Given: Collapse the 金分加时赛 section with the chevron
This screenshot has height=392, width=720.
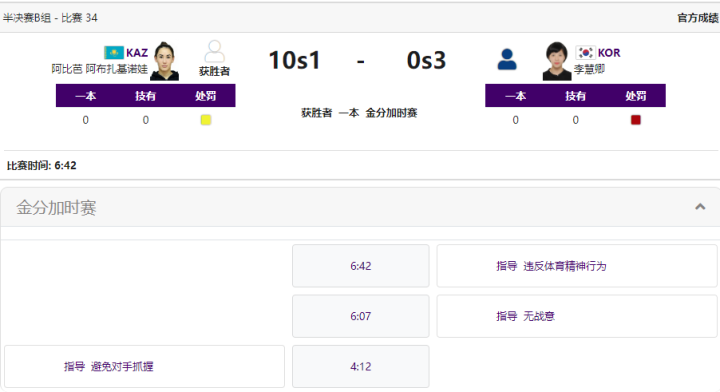Looking at the screenshot, I should [700, 207].
